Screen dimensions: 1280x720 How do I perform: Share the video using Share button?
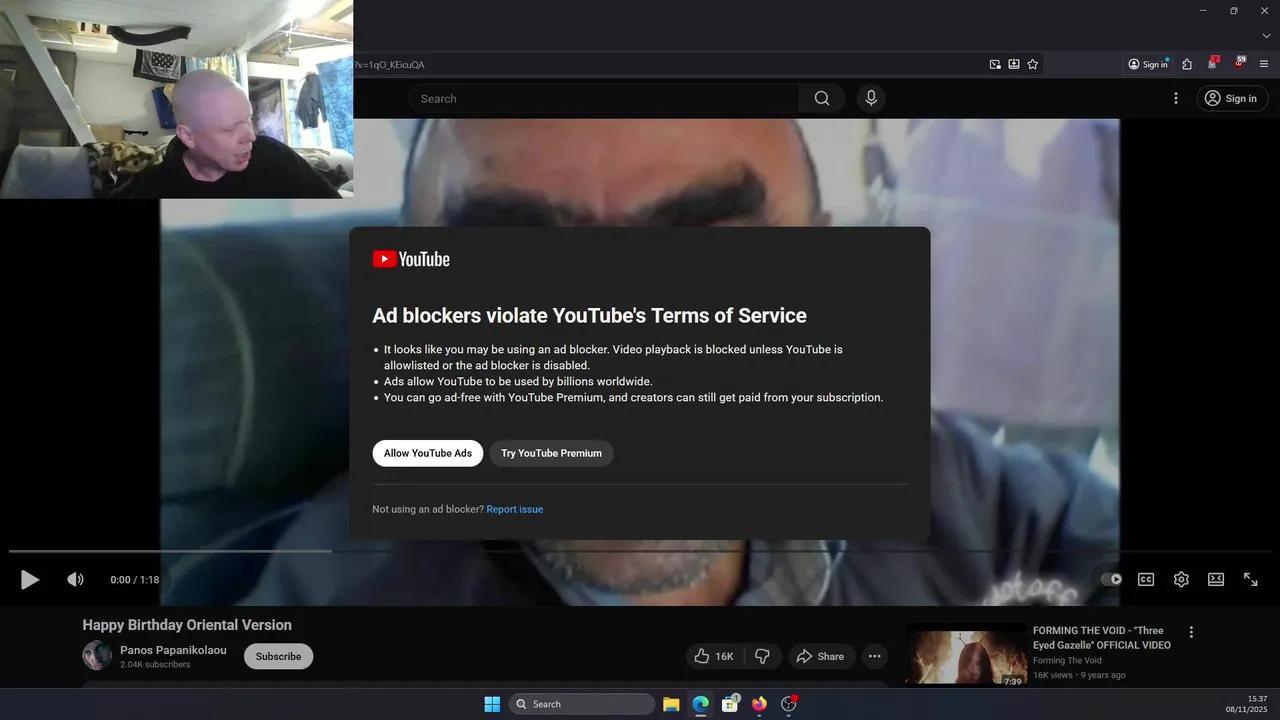[820, 656]
